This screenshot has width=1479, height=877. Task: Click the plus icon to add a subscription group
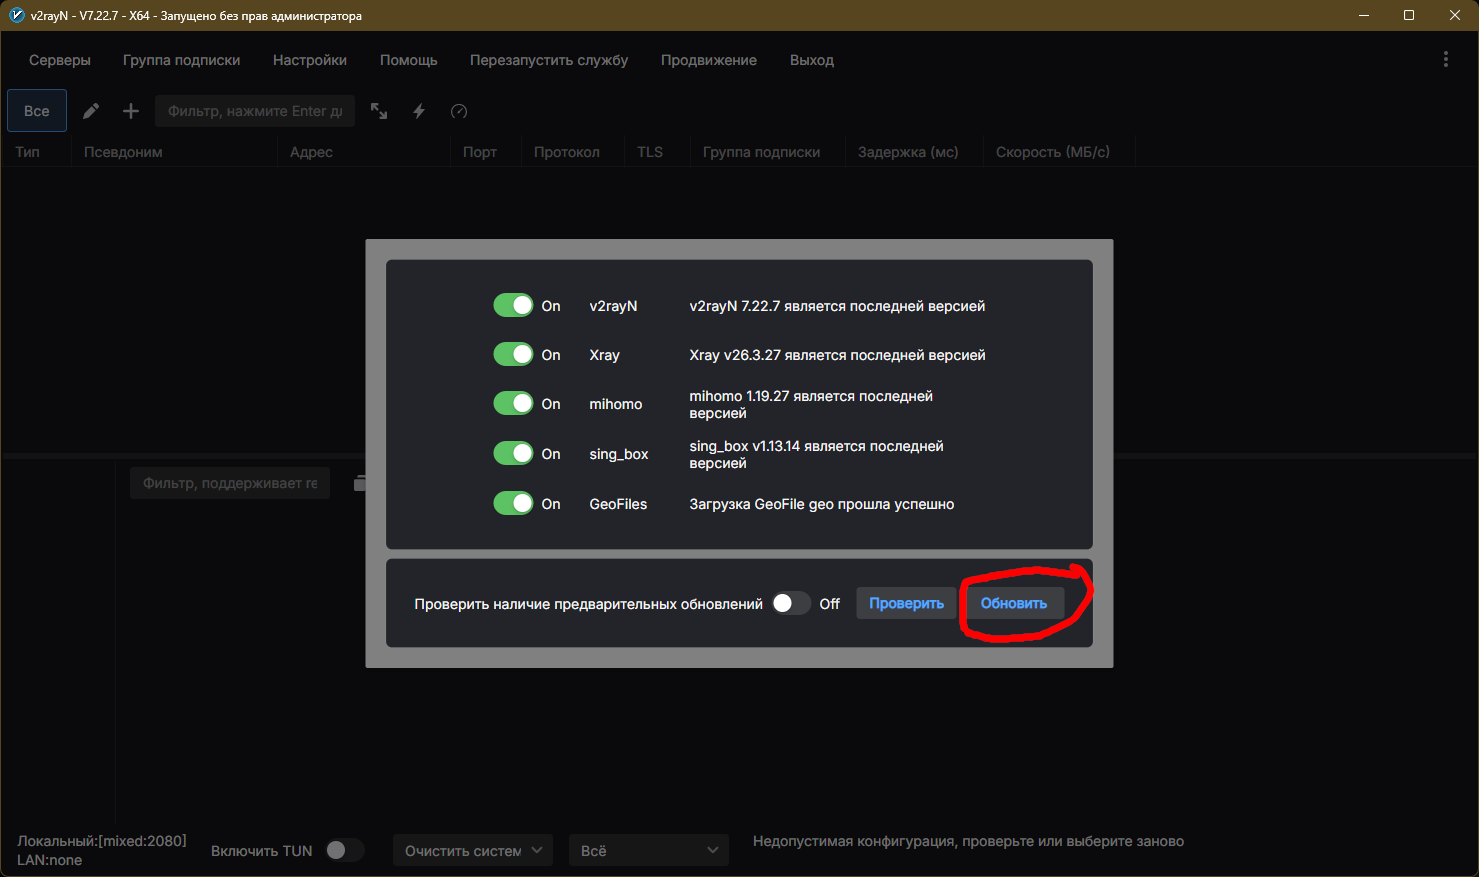pos(131,111)
